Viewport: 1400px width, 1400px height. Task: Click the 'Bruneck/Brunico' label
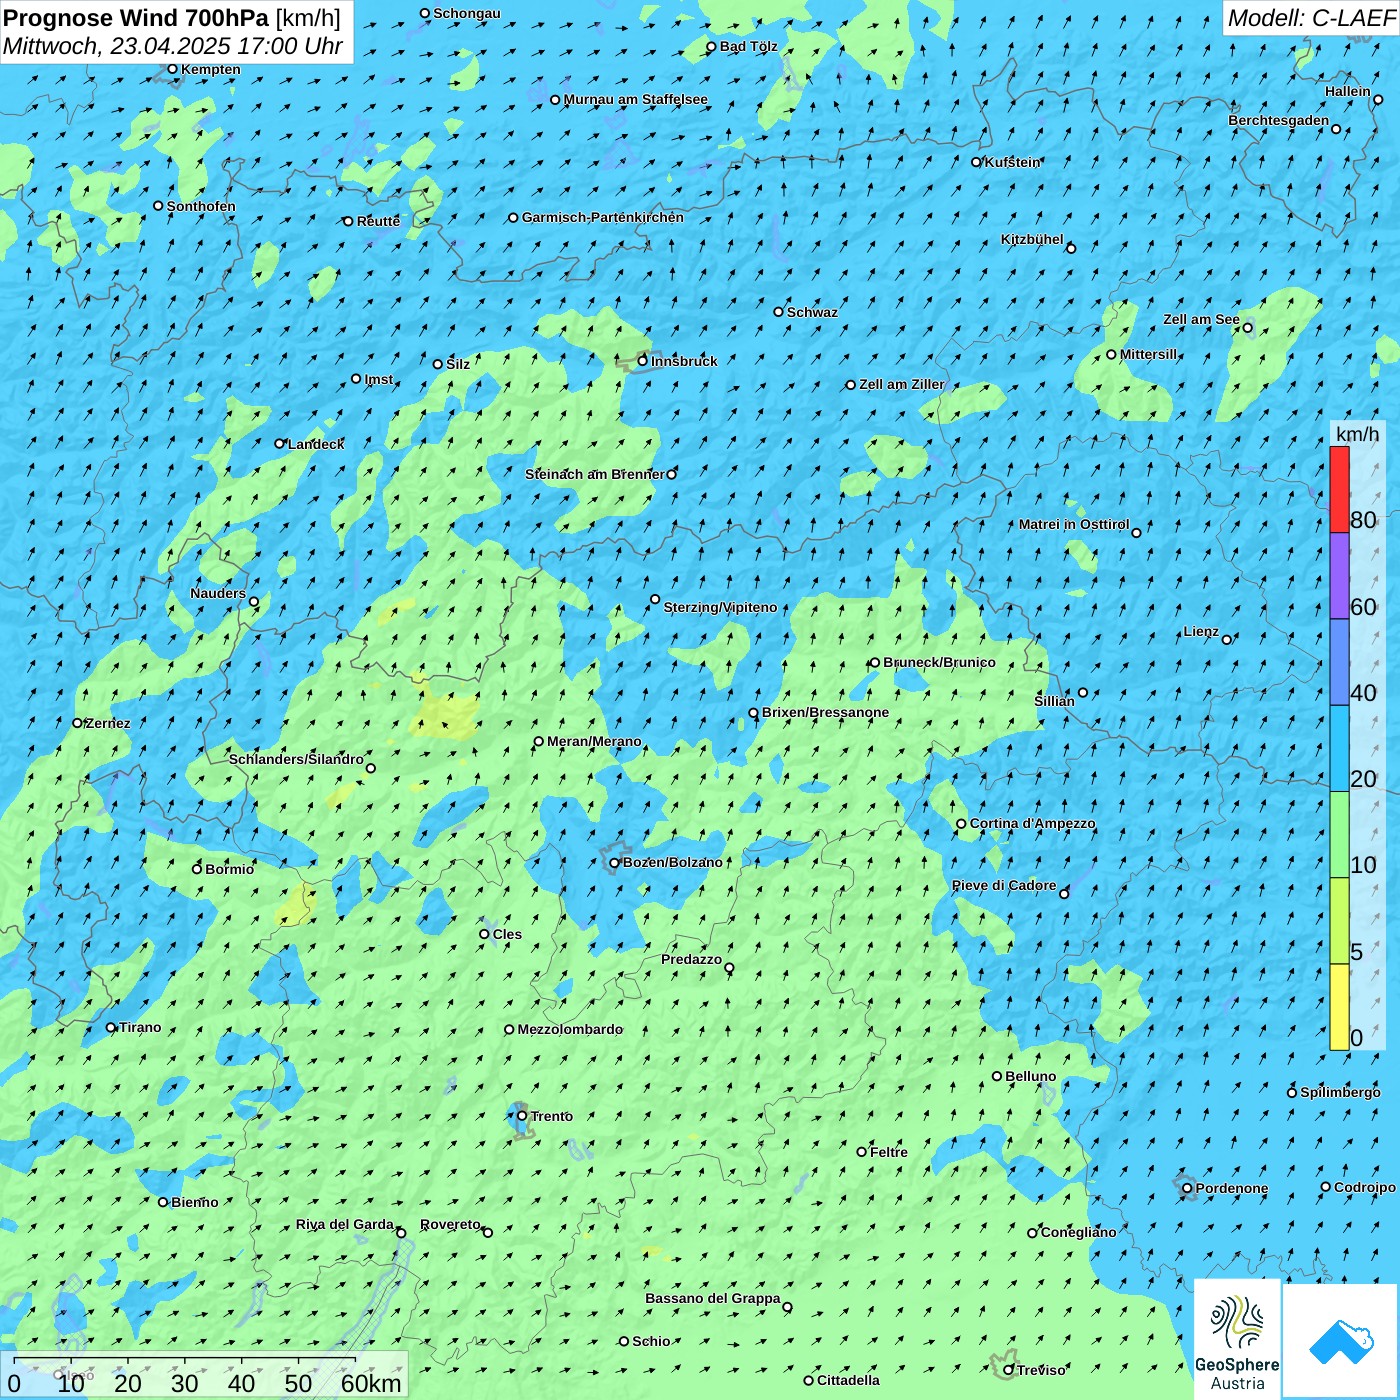click(x=939, y=662)
